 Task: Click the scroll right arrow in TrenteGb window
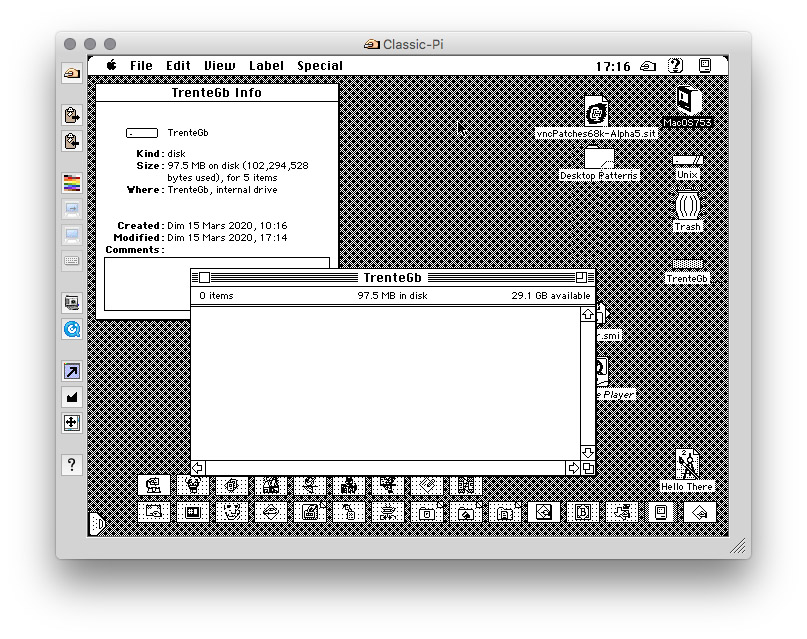click(573, 468)
